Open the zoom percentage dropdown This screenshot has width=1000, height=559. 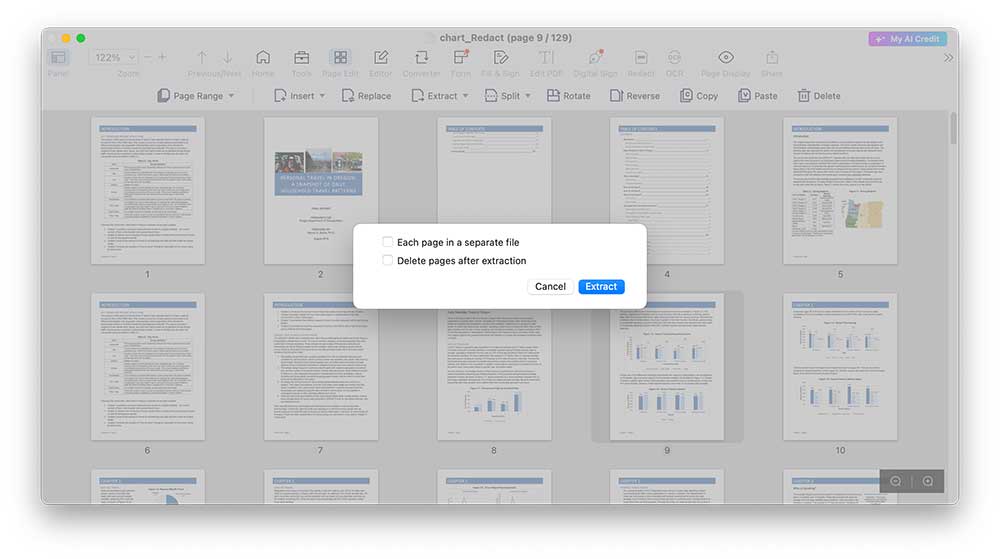(115, 58)
